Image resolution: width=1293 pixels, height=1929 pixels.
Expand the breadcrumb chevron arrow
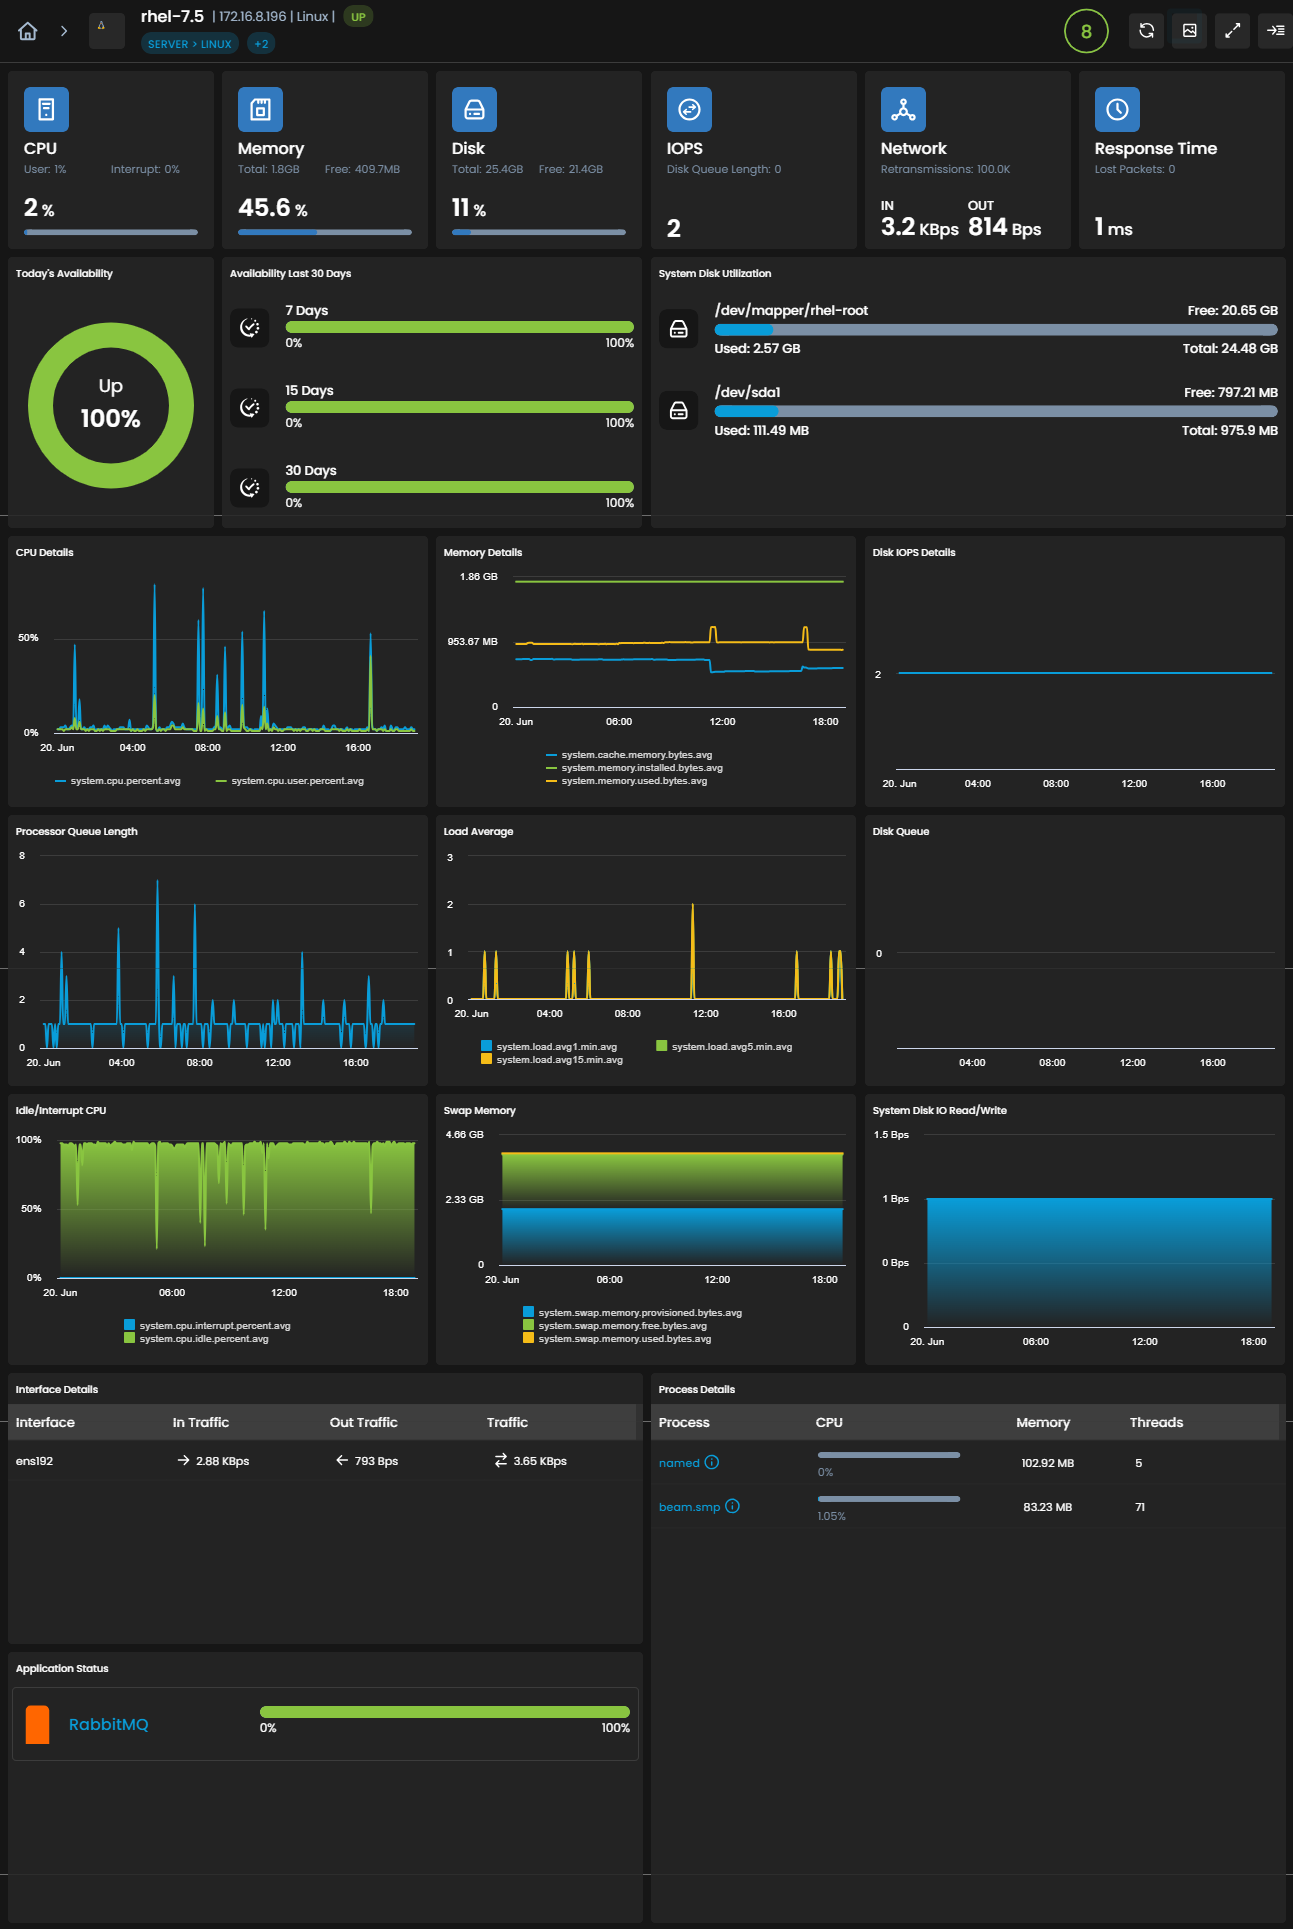(x=64, y=31)
